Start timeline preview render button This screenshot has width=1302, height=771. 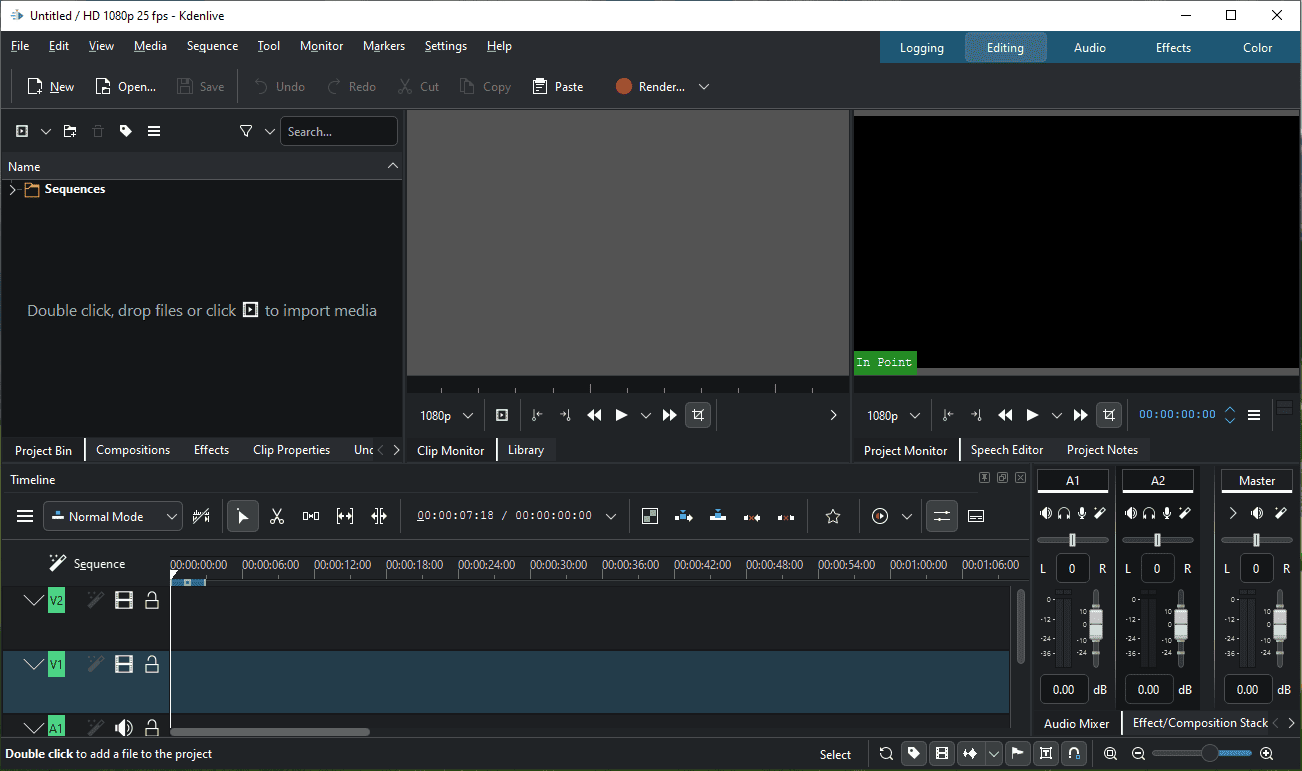[x=880, y=516]
